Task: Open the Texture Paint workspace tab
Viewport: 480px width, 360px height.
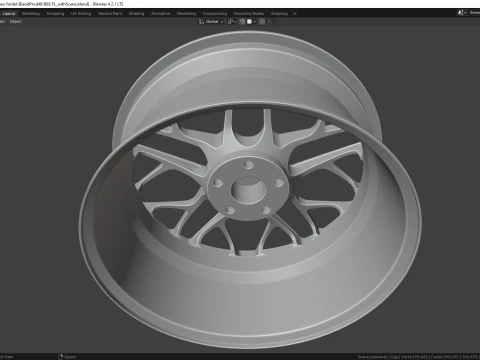Action: tap(110, 14)
